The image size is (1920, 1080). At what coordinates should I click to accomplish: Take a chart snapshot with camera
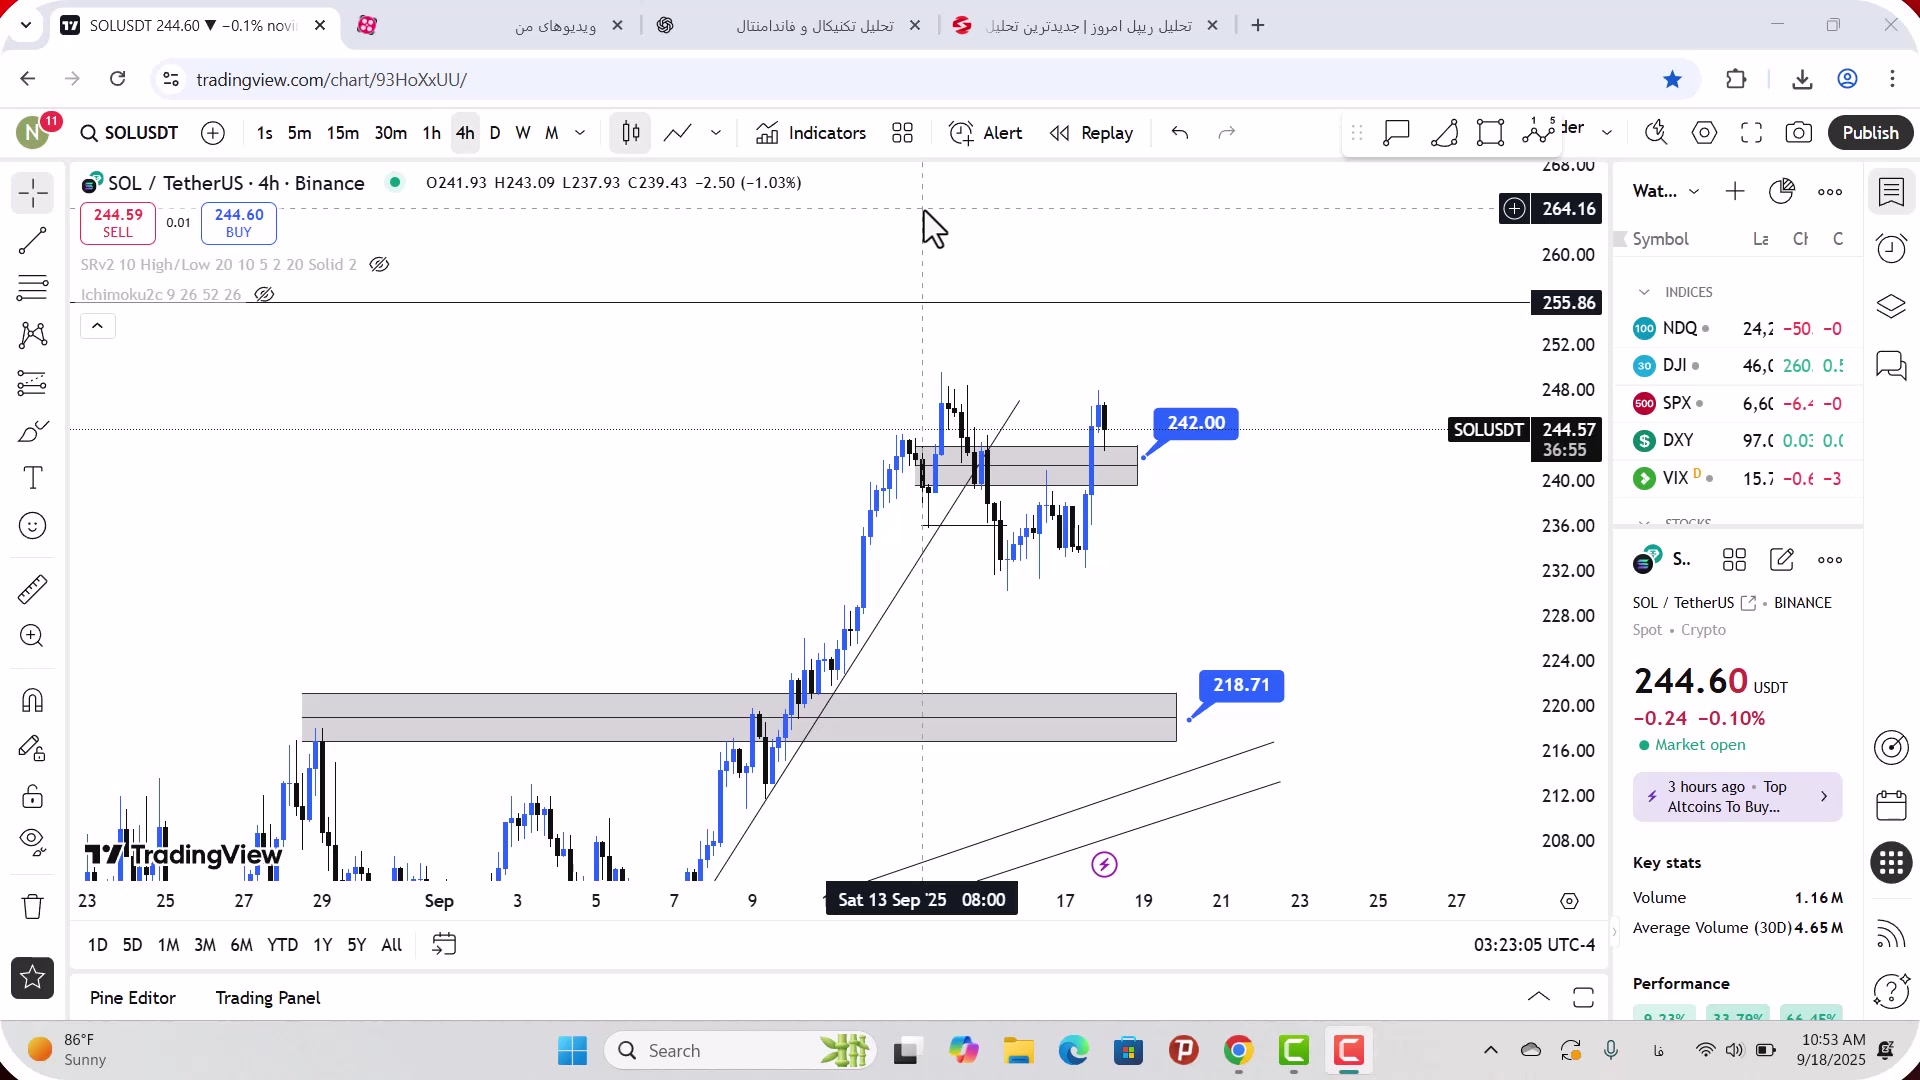coord(1799,133)
